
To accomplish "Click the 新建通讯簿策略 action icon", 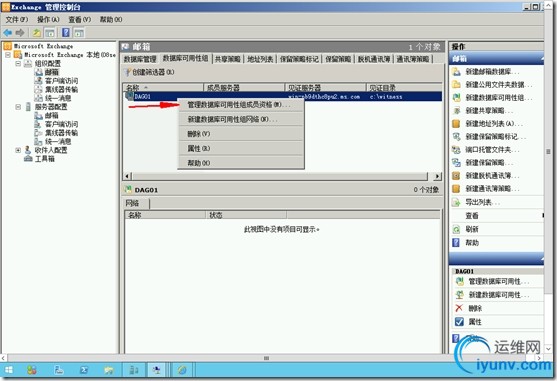I will pyautogui.click(x=456, y=189).
